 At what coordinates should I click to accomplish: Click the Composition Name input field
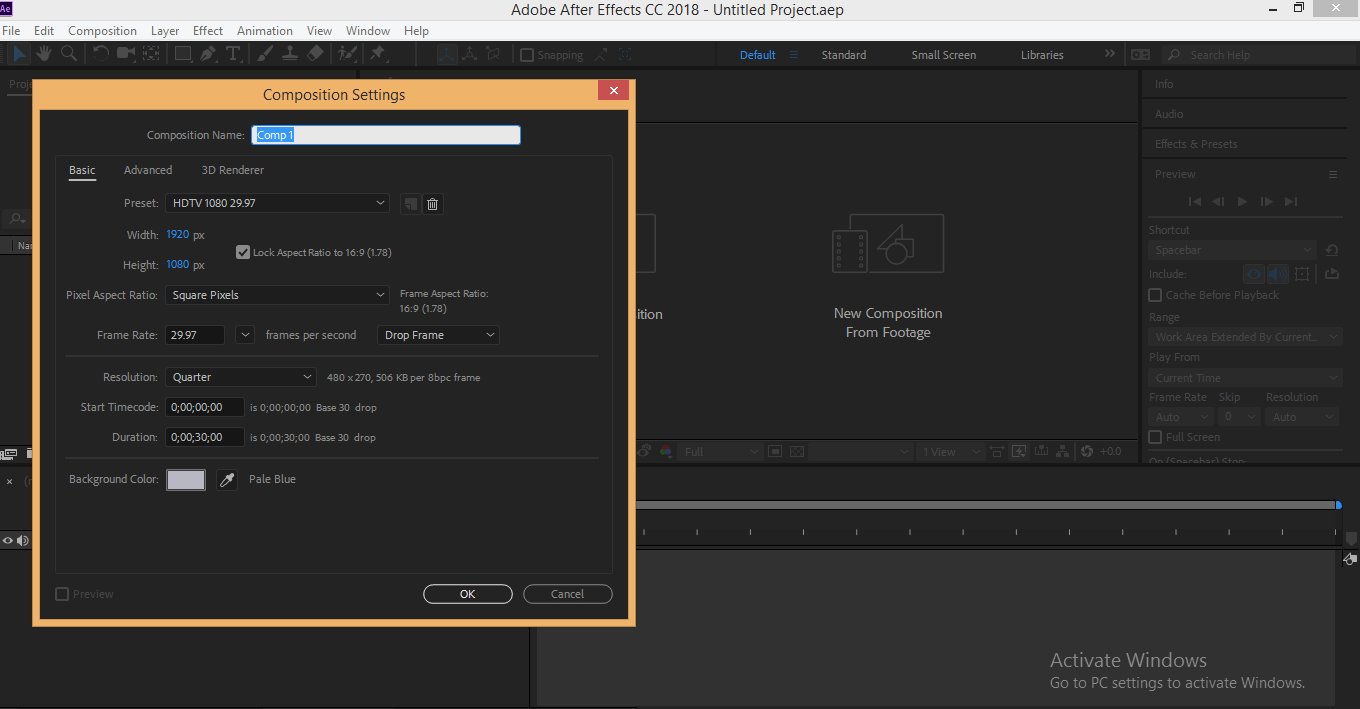[386, 135]
